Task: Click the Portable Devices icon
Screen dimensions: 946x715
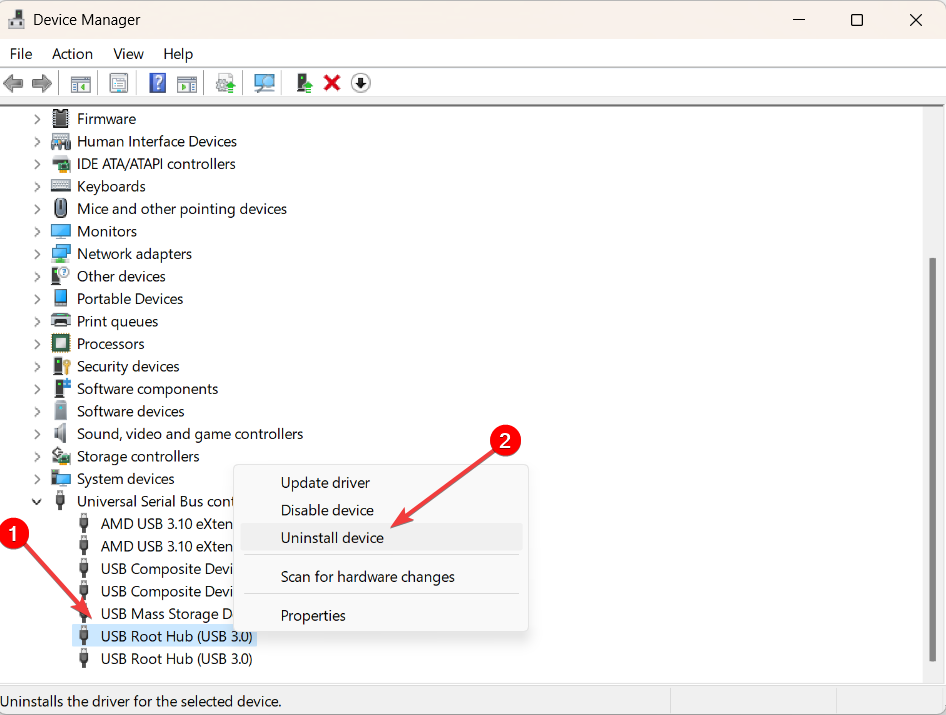Action: (x=61, y=298)
